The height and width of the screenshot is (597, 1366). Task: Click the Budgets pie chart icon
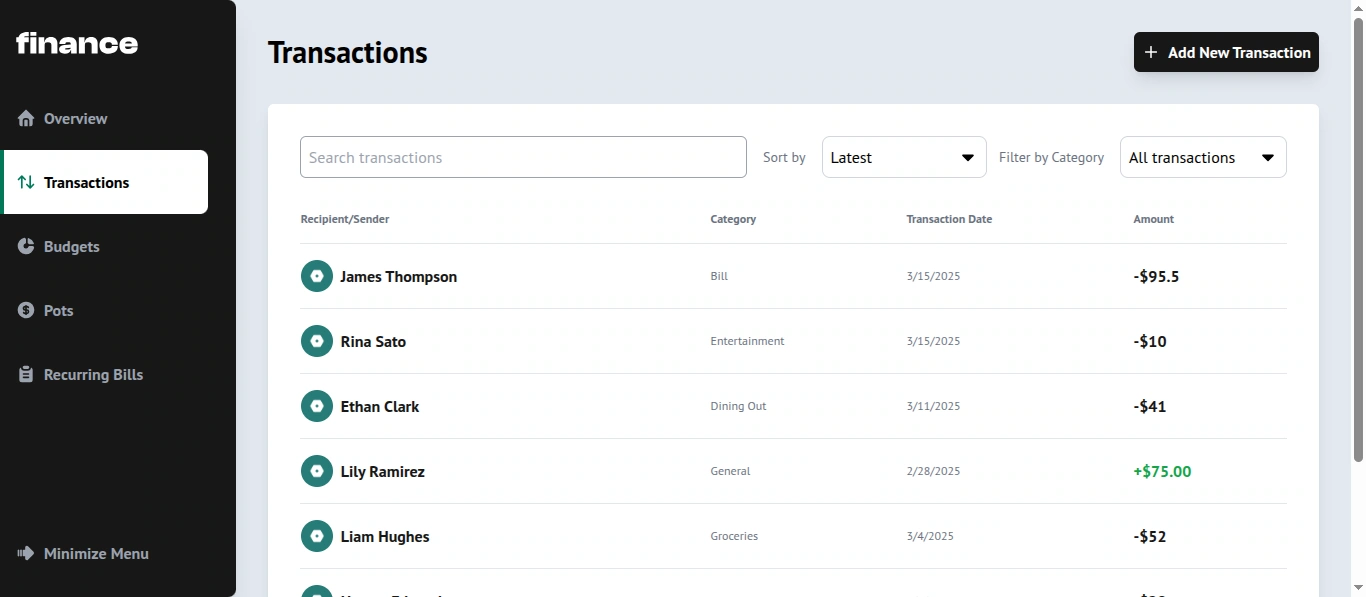26,246
